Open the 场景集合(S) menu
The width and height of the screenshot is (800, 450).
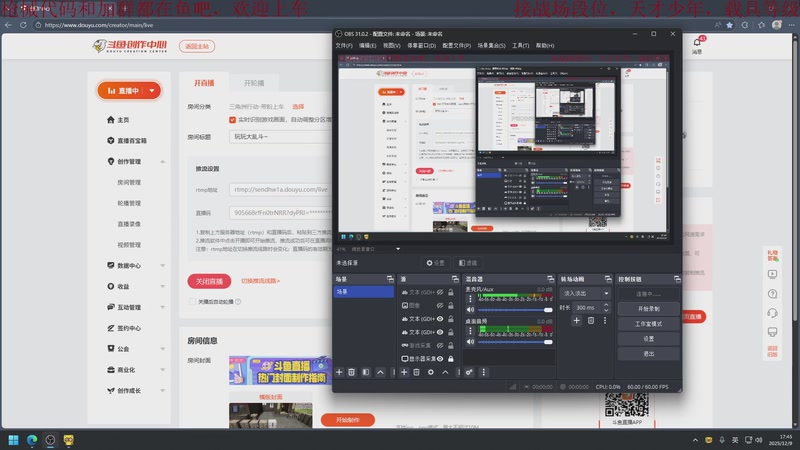(491, 45)
